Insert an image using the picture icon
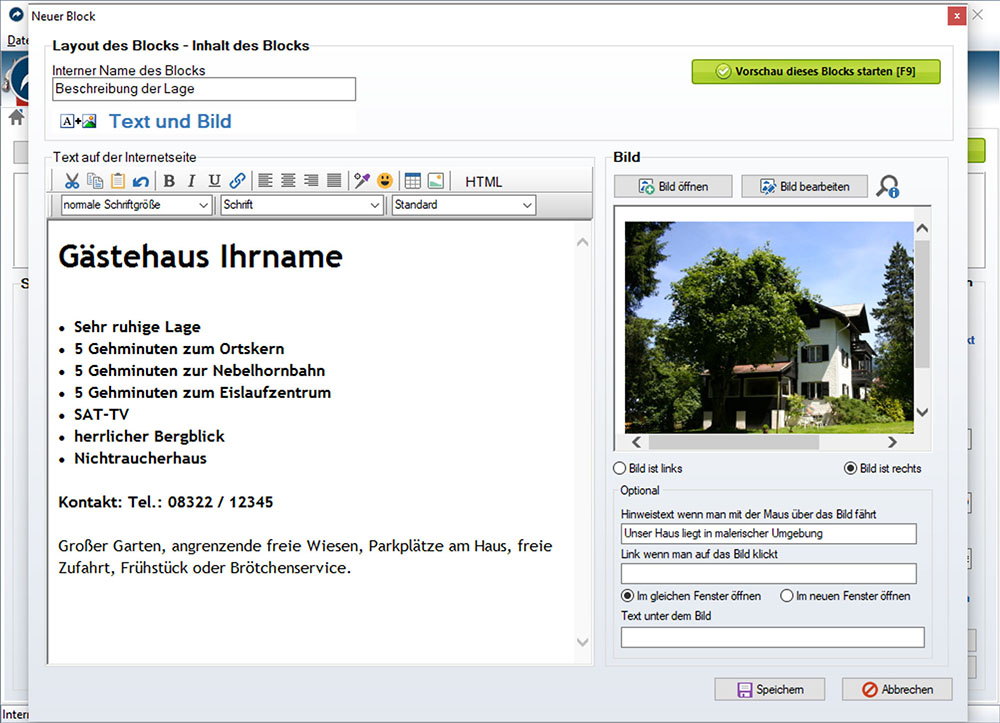The height and width of the screenshot is (723, 1000). click(x=436, y=181)
